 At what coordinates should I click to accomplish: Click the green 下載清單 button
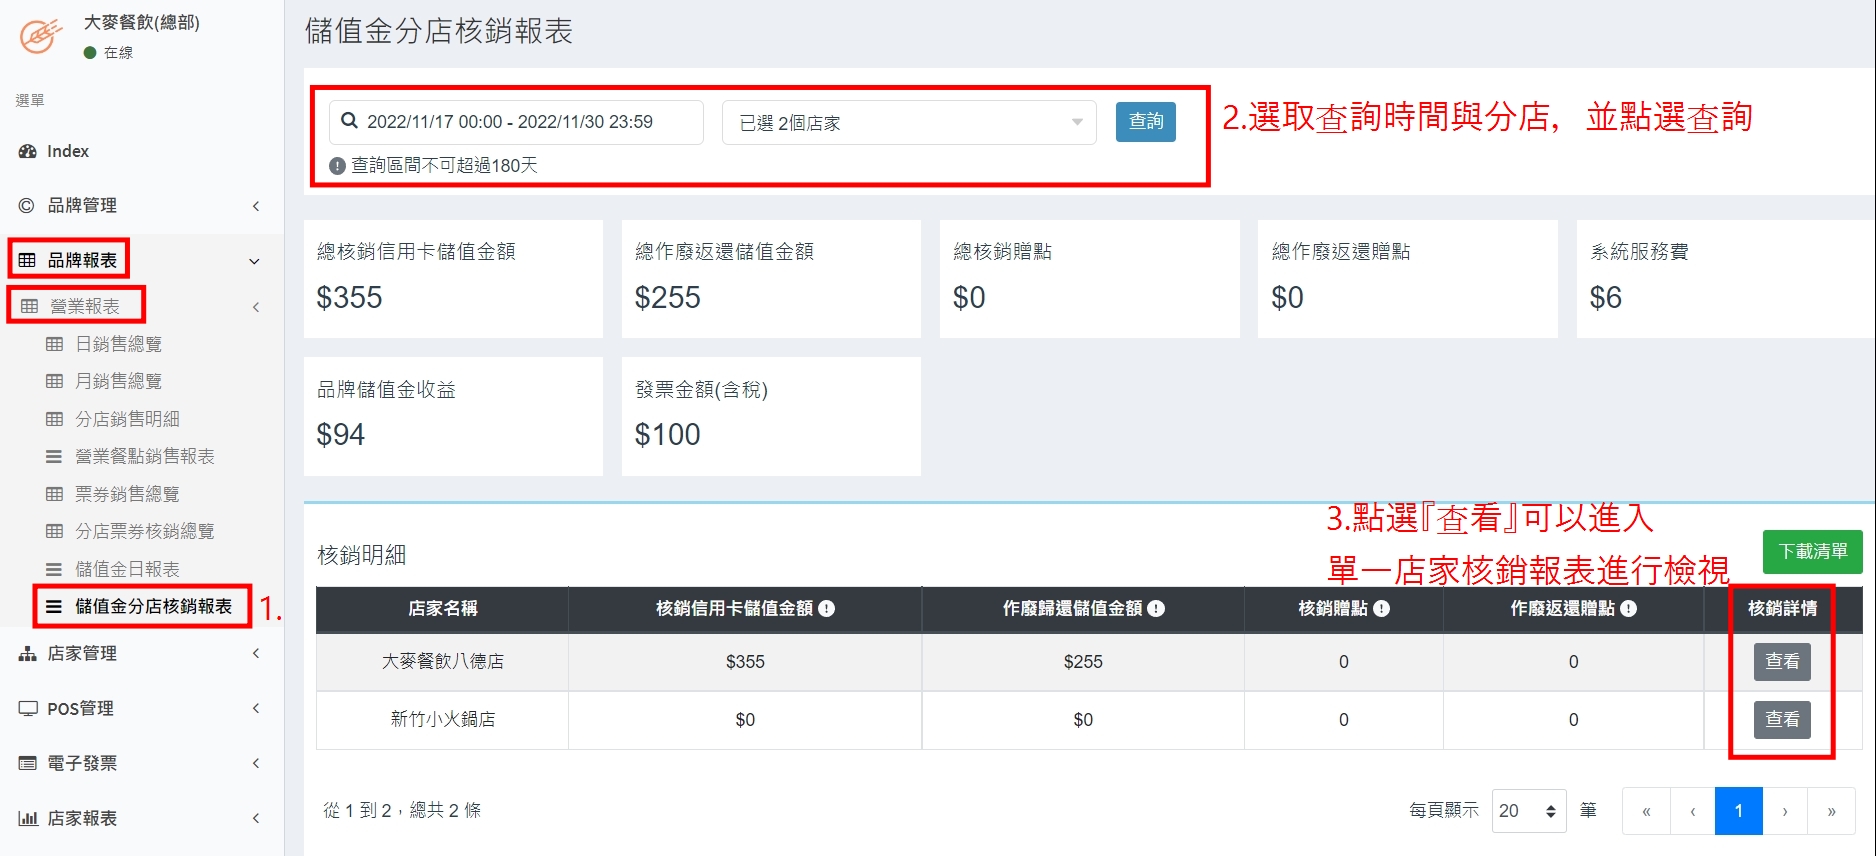(x=1811, y=552)
